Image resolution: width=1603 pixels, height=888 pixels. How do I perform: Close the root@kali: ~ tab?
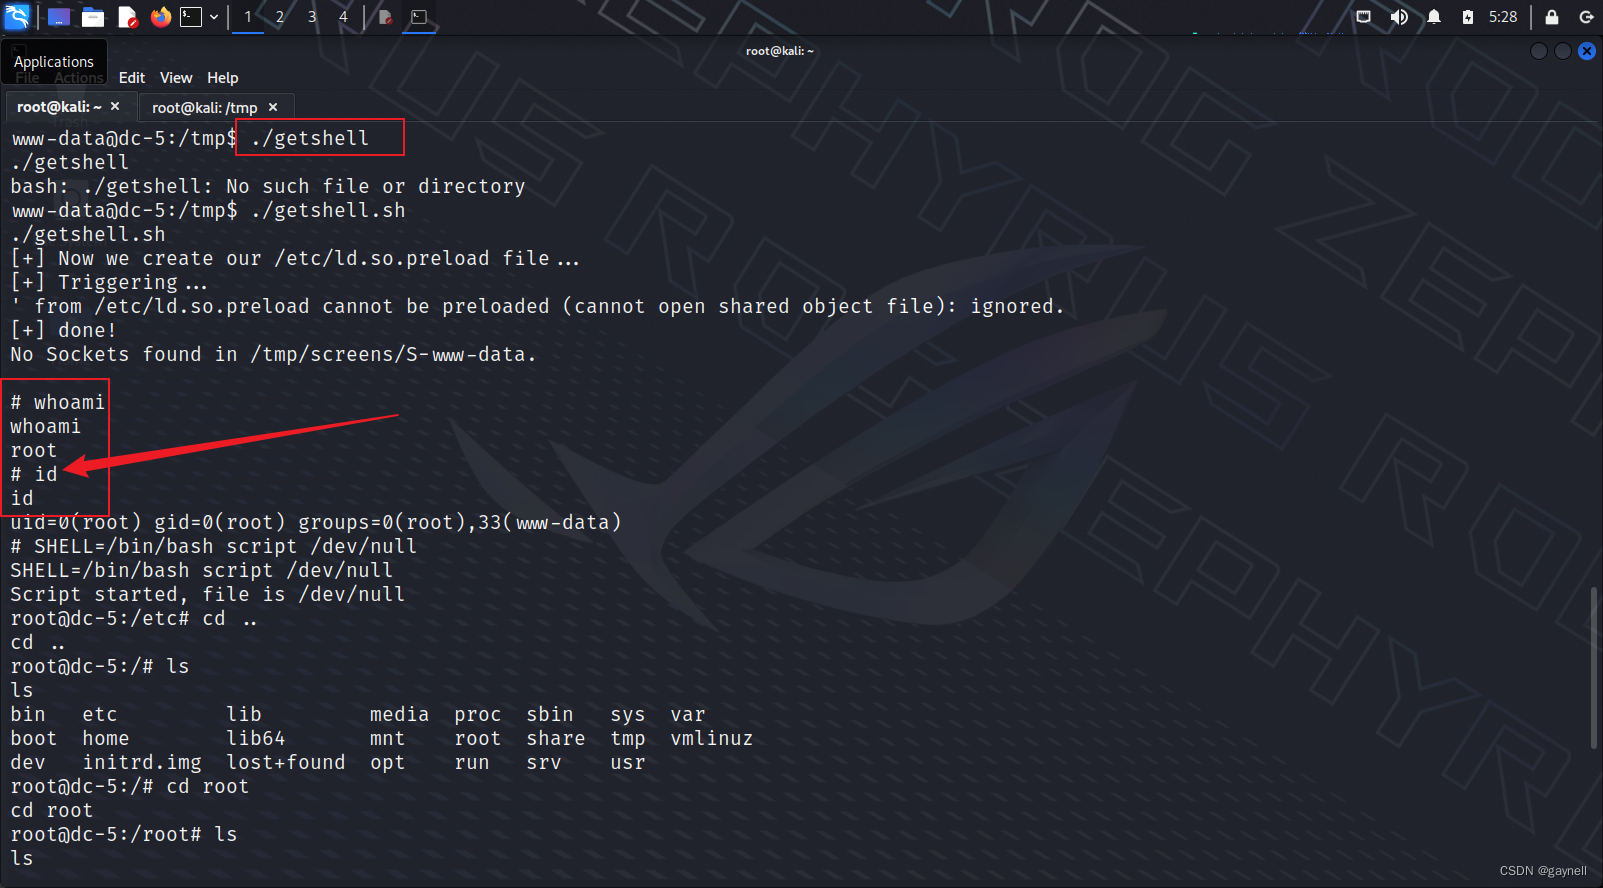point(115,106)
